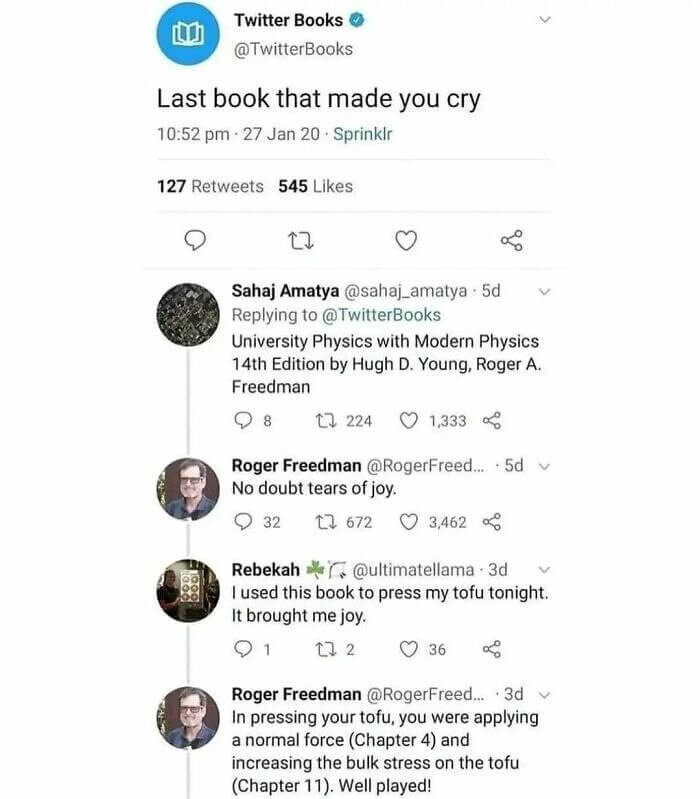
Task: View the 127 Retweets list
Action: tap(210, 186)
